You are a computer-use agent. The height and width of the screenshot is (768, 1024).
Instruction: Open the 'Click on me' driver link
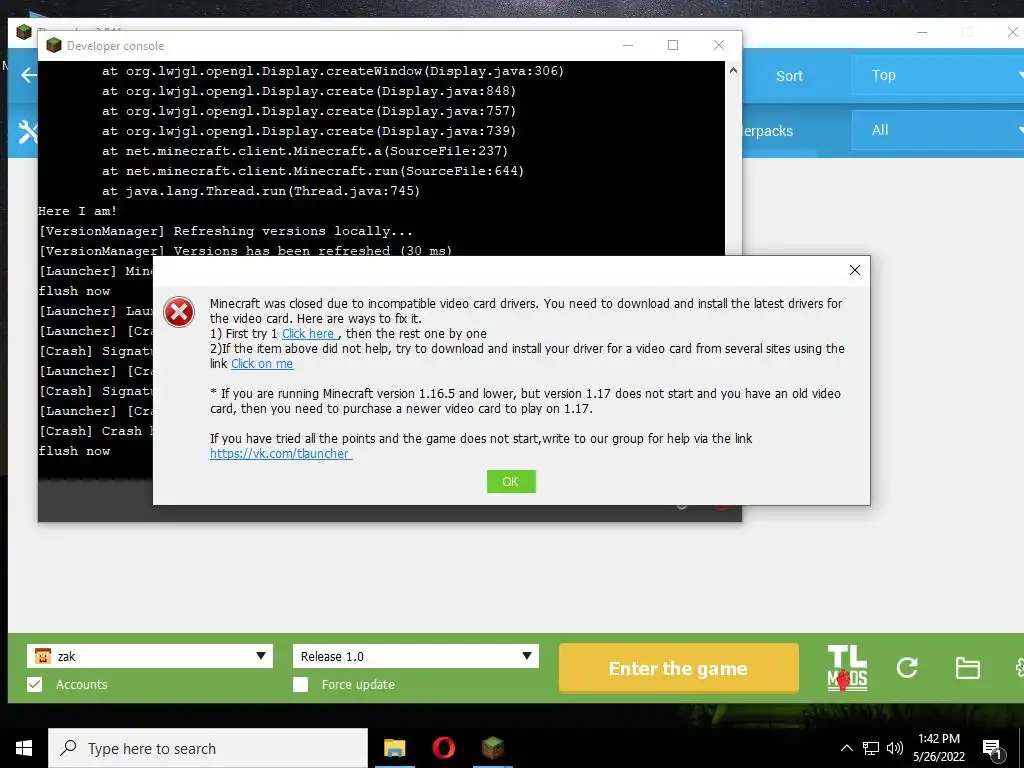point(262,364)
